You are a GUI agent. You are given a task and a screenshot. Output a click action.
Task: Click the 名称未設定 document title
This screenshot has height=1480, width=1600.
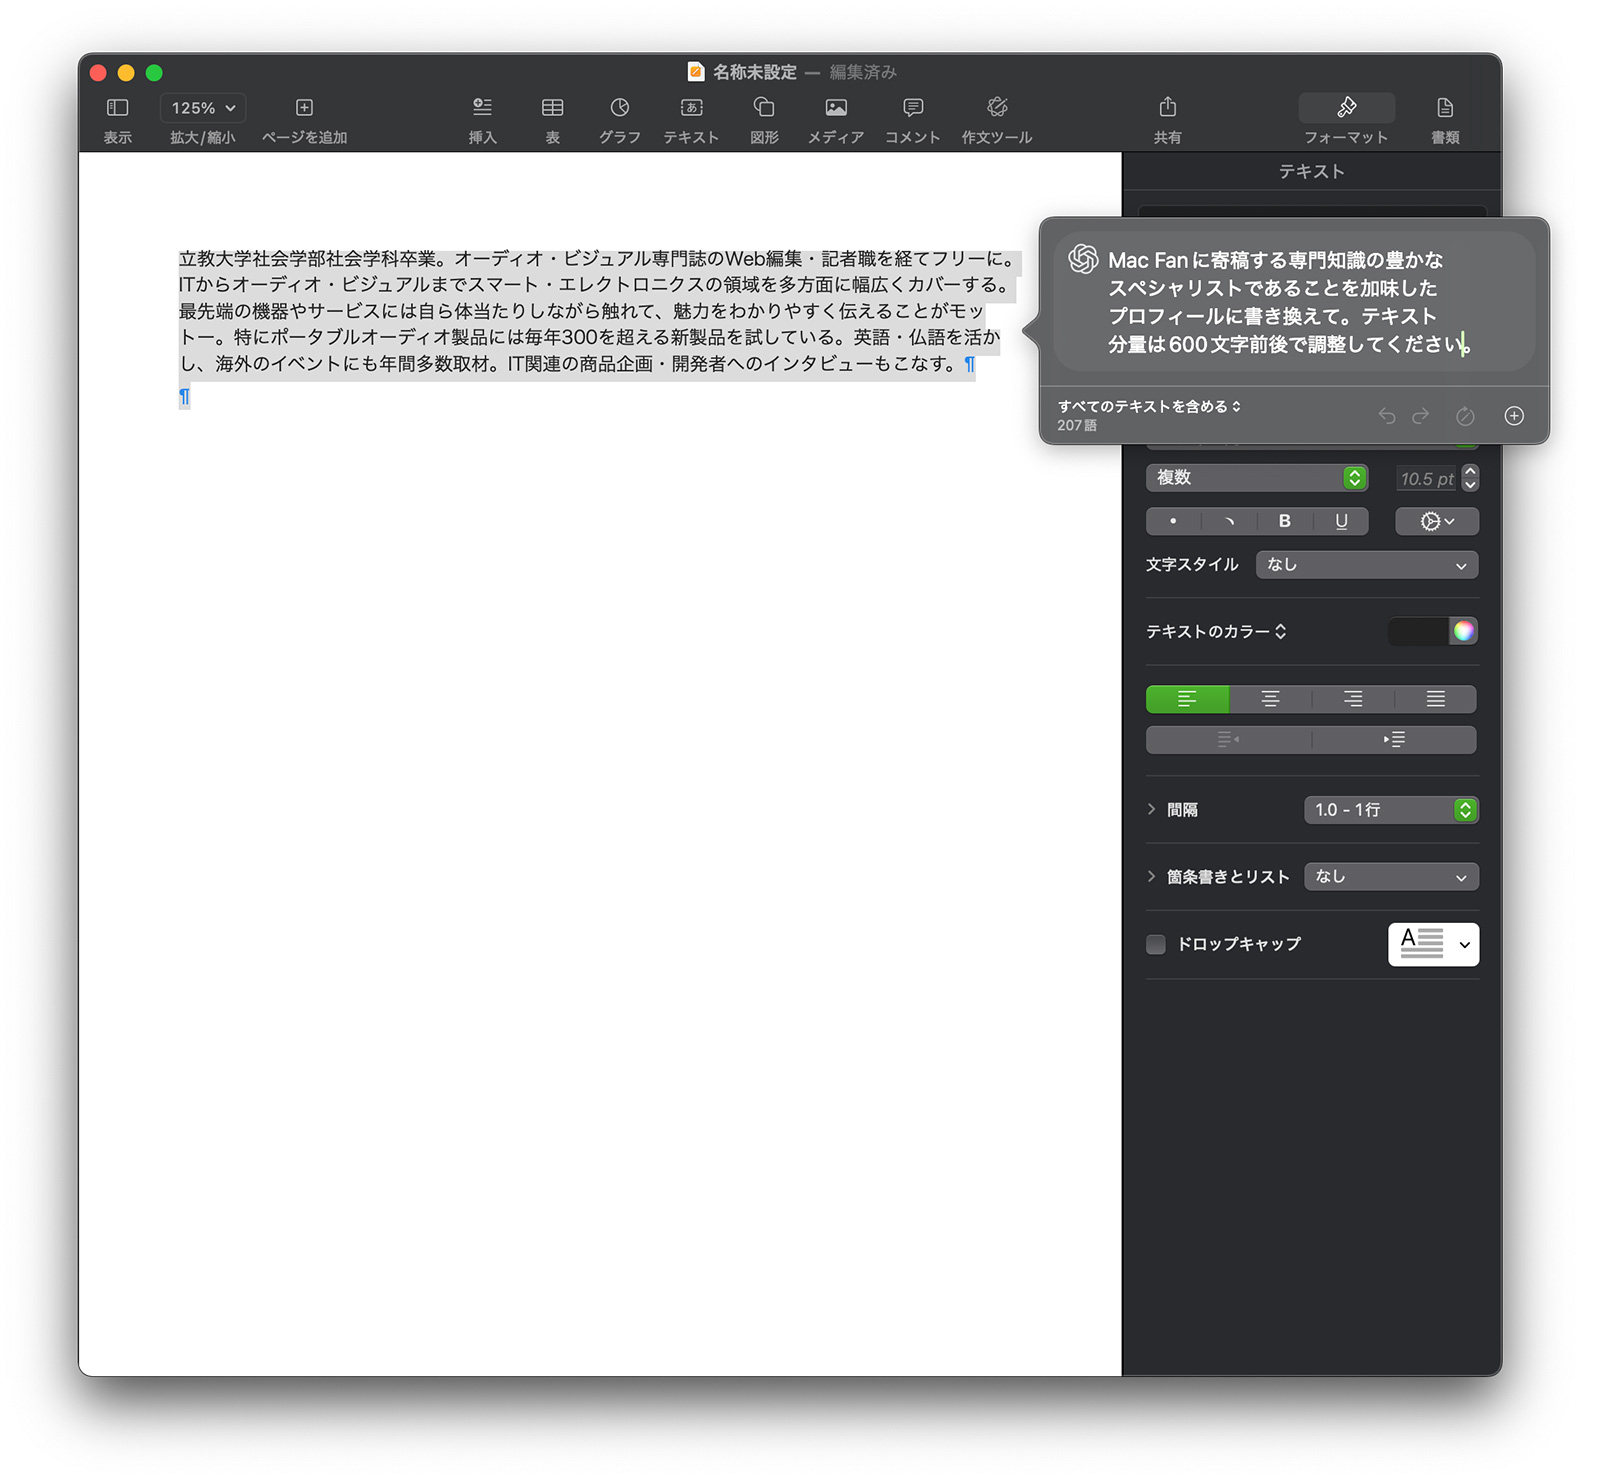point(754,72)
